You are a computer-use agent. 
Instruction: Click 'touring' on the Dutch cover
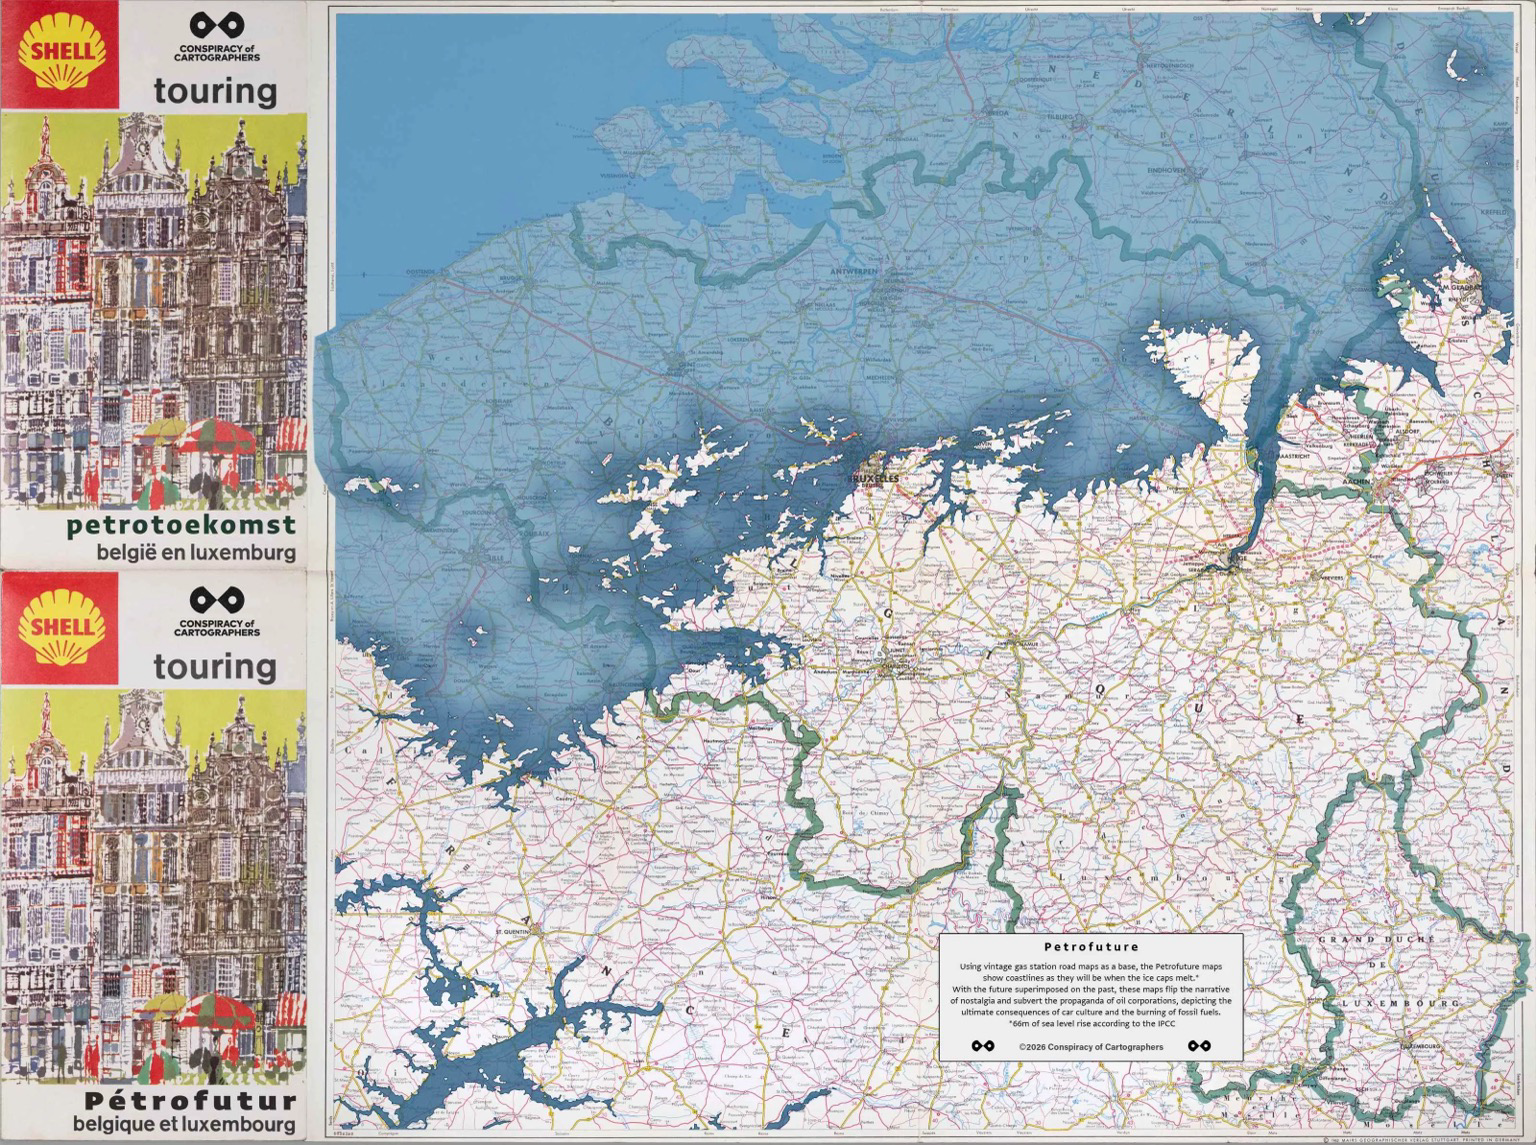pos(215,92)
